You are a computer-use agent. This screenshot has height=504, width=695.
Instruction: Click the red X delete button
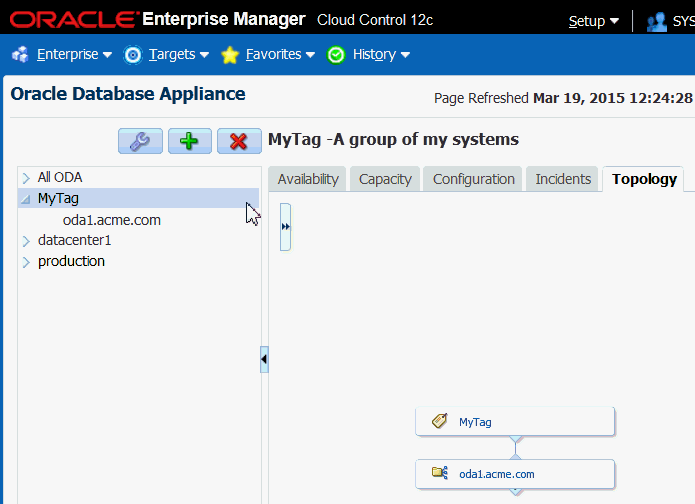[239, 141]
